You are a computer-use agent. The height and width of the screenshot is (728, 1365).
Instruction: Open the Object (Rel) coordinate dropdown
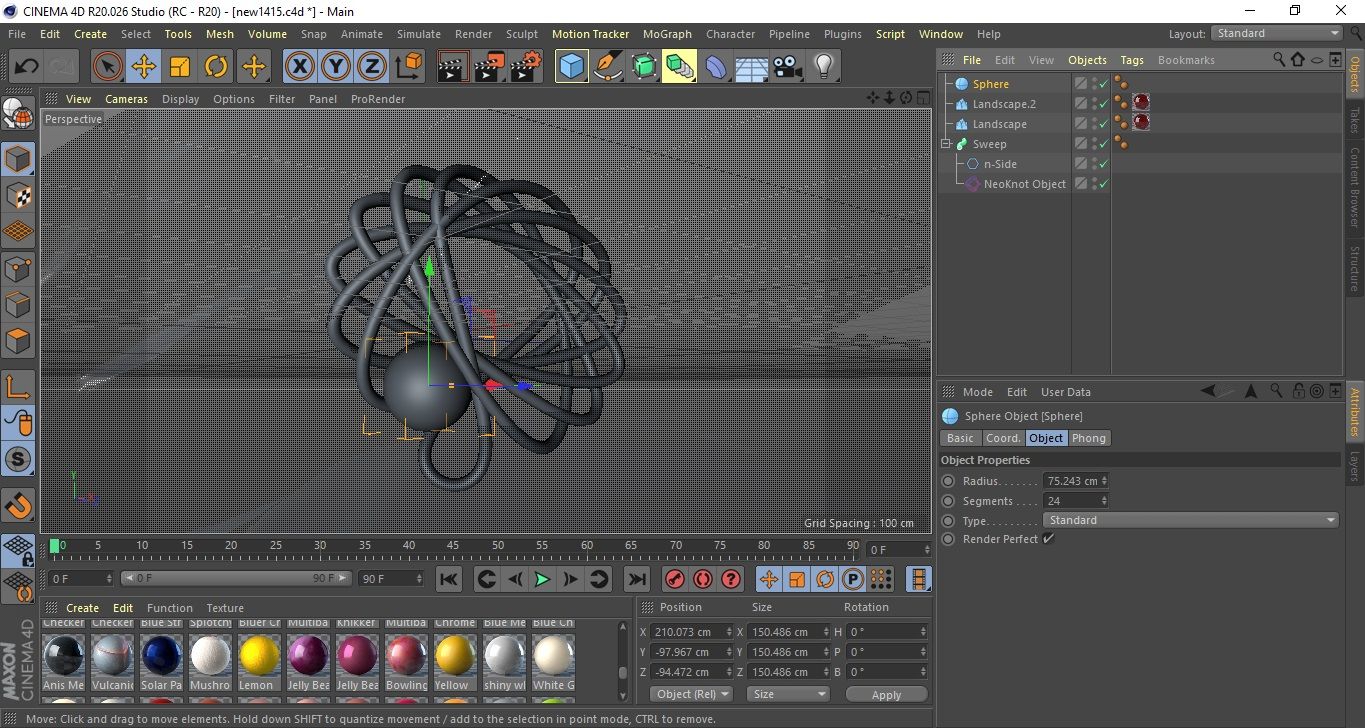691,694
